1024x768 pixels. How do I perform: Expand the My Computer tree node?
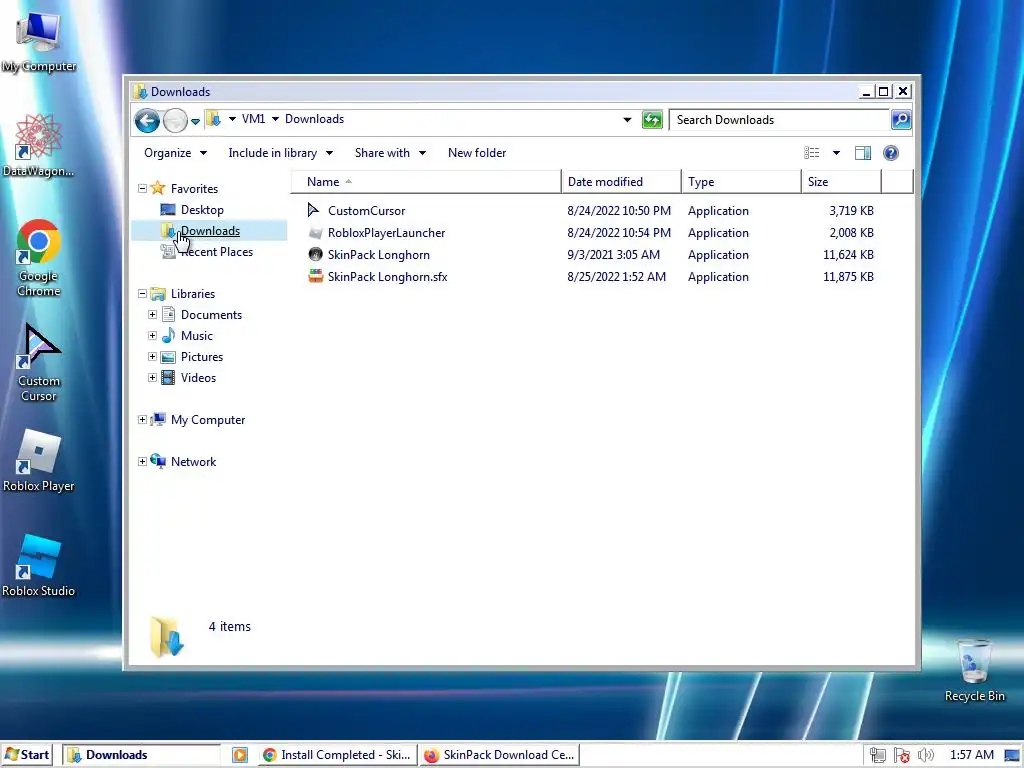(142, 419)
